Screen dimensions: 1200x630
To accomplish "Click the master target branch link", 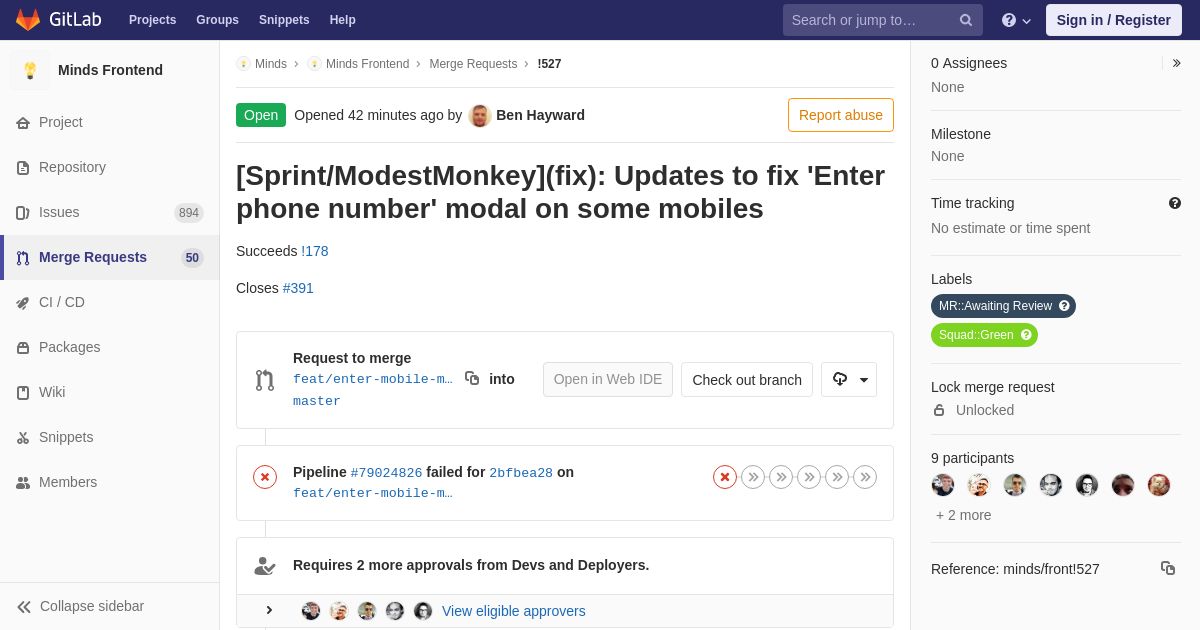I will click(x=317, y=401).
